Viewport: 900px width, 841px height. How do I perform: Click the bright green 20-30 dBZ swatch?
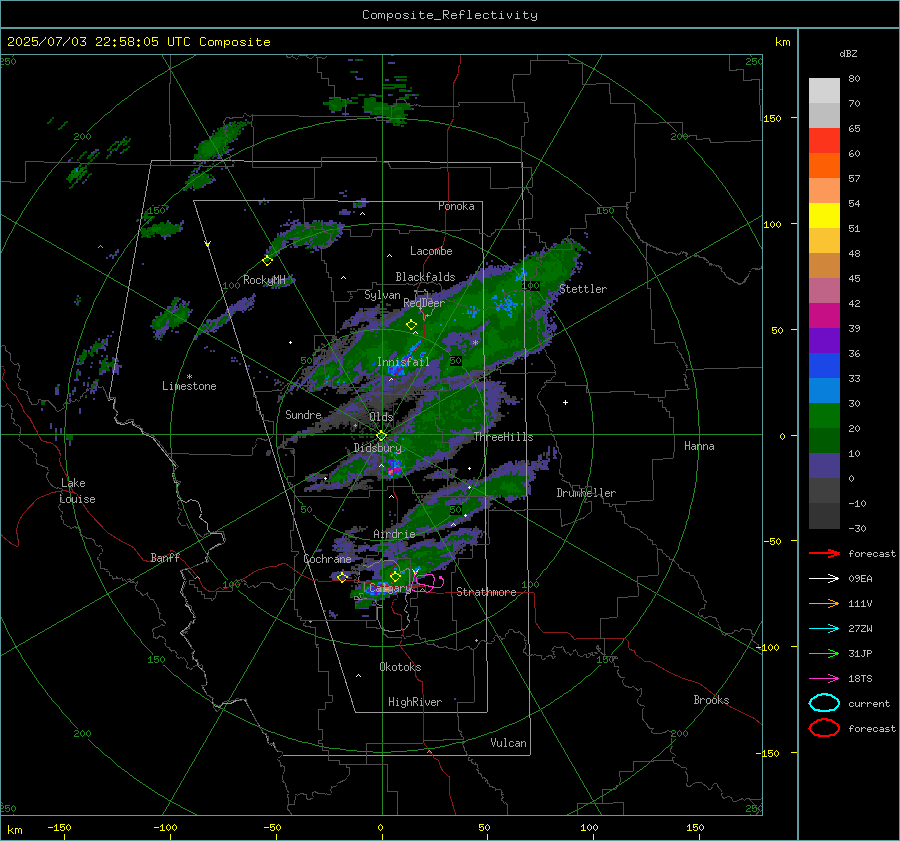click(824, 416)
